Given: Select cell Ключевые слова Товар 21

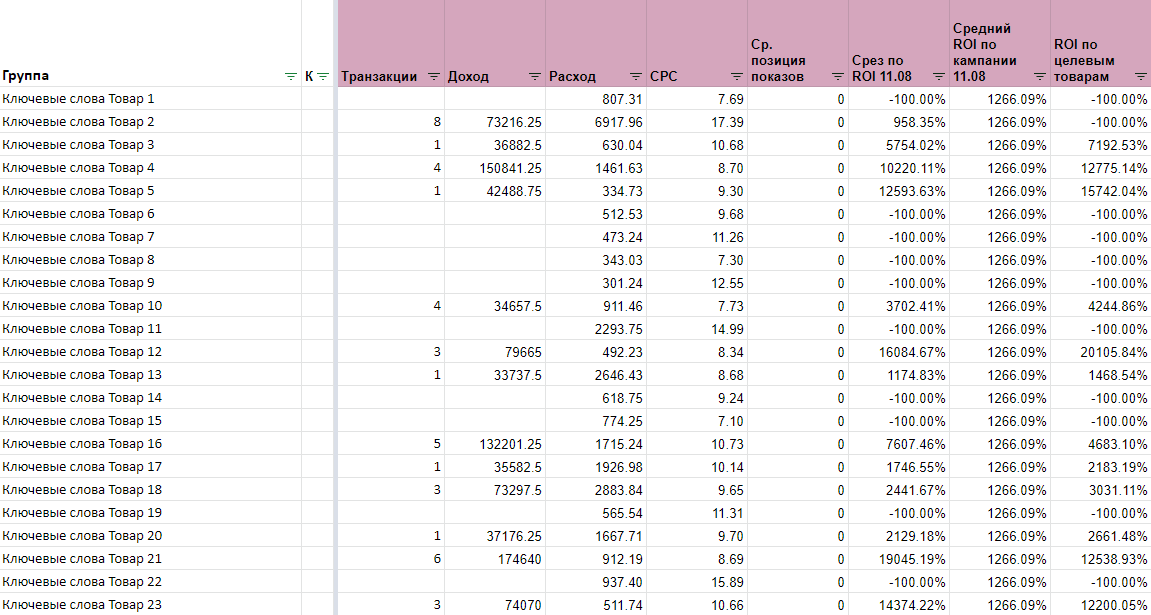Looking at the screenshot, I should [x=150, y=558].
